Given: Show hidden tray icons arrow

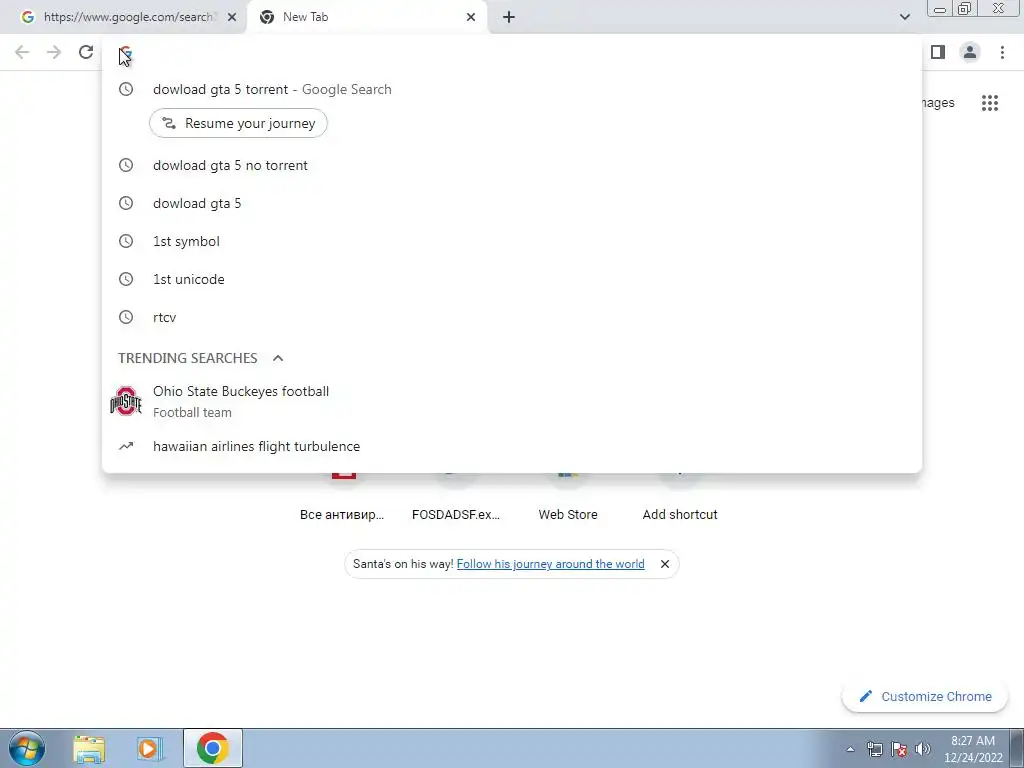Looking at the screenshot, I should tap(850, 749).
